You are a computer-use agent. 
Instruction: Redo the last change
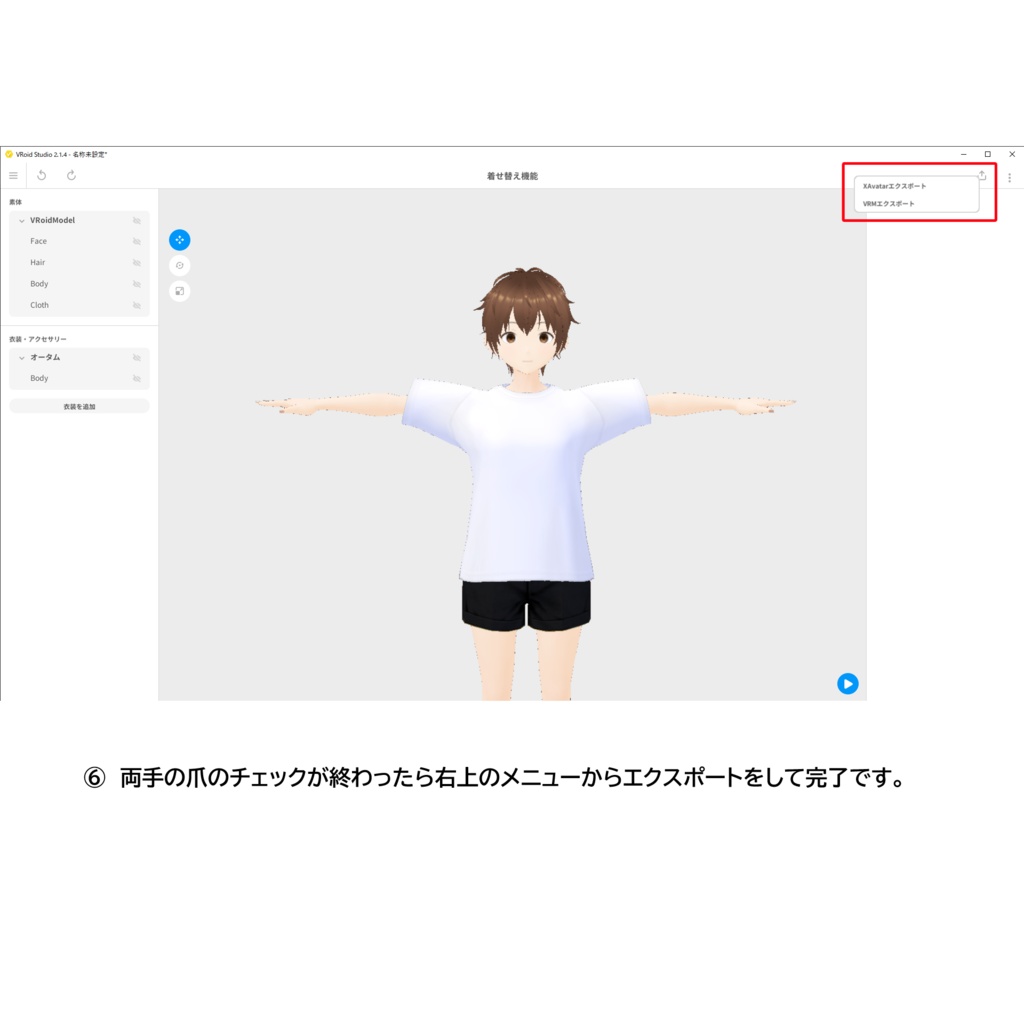tap(71, 175)
